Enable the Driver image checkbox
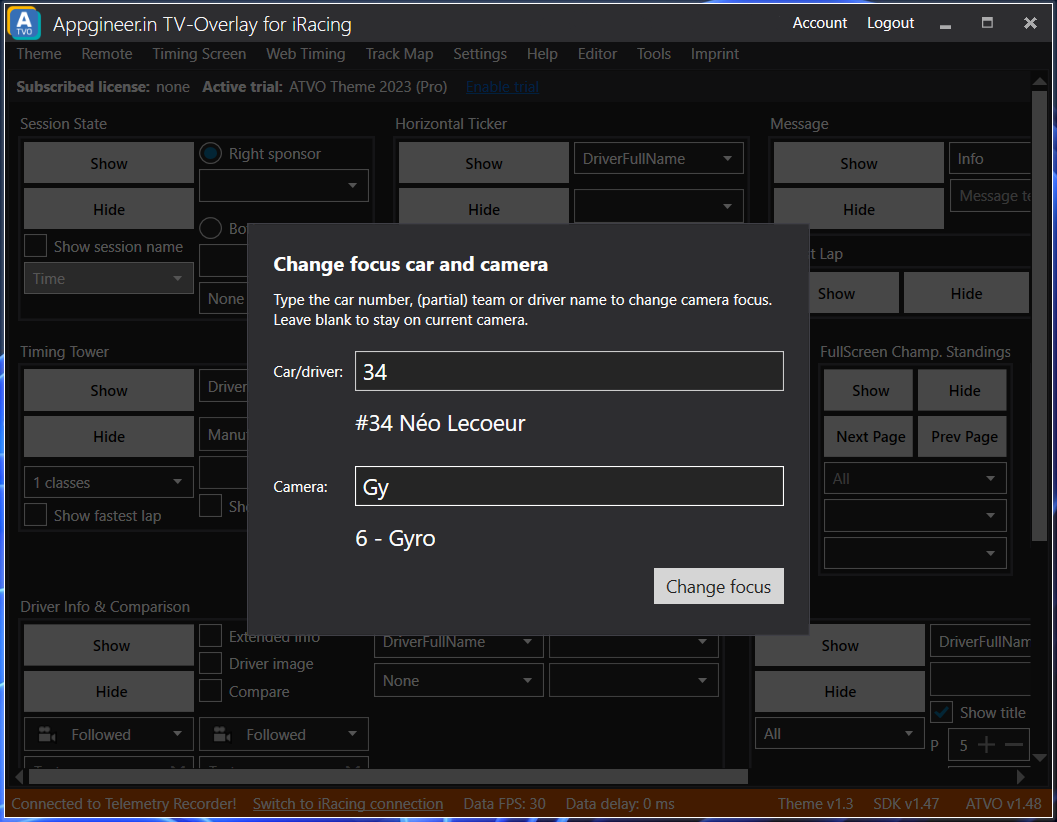1057x822 pixels. pos(210,663)
